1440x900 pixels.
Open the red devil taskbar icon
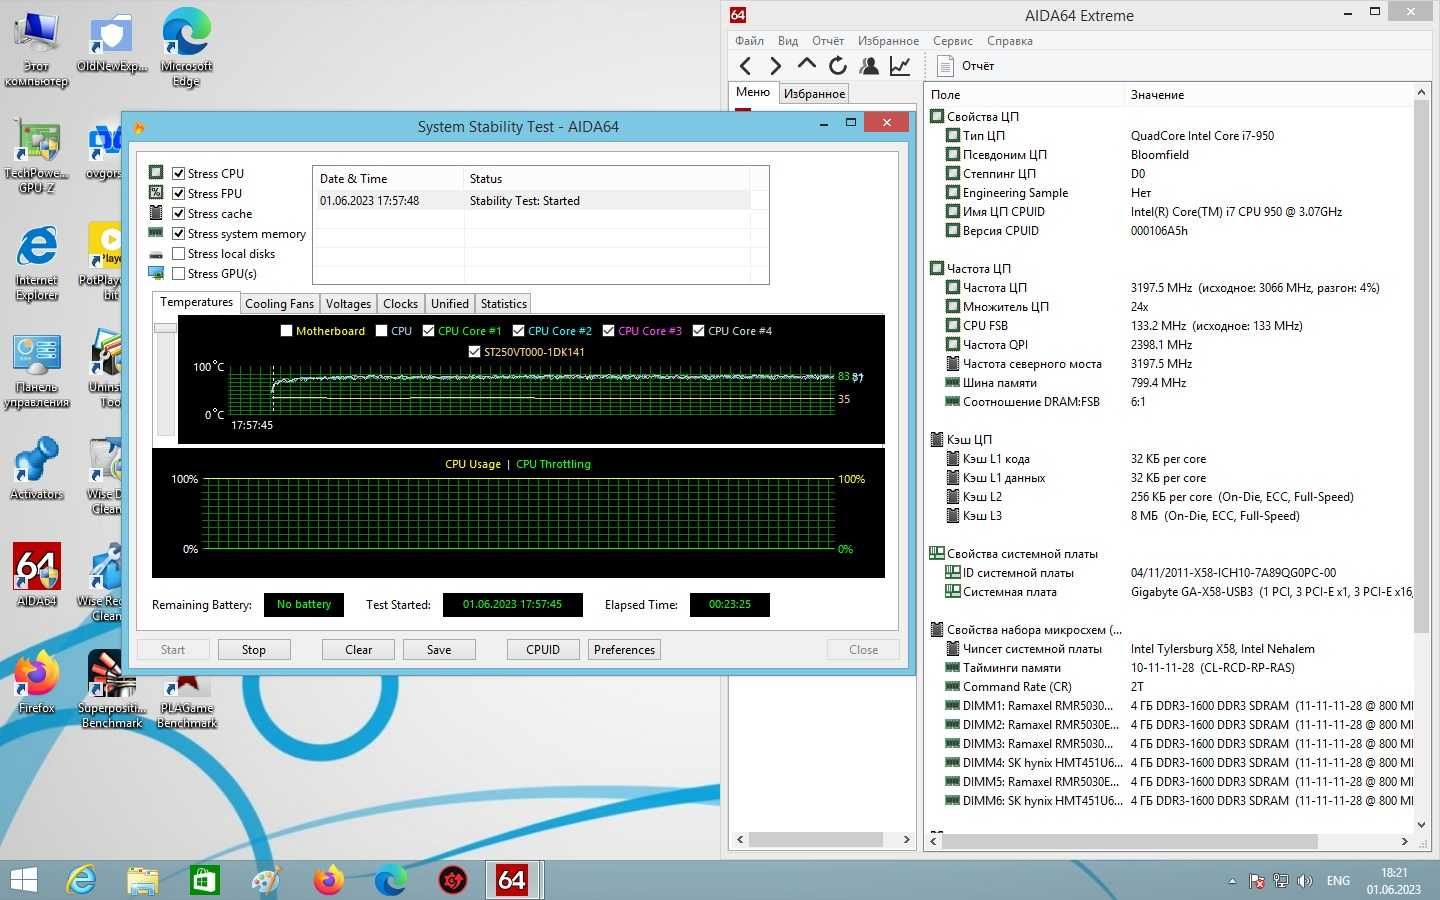[453, 880]
